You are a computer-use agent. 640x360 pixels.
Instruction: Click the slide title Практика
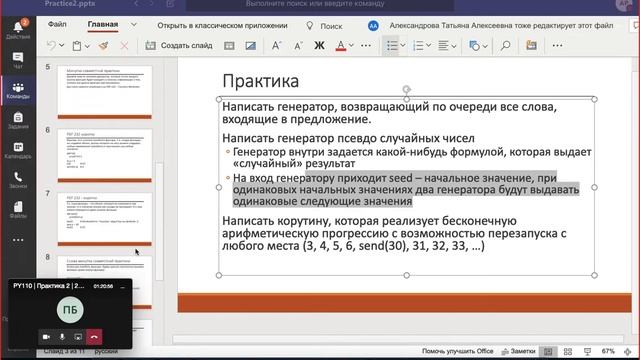(x=260, y=81)
